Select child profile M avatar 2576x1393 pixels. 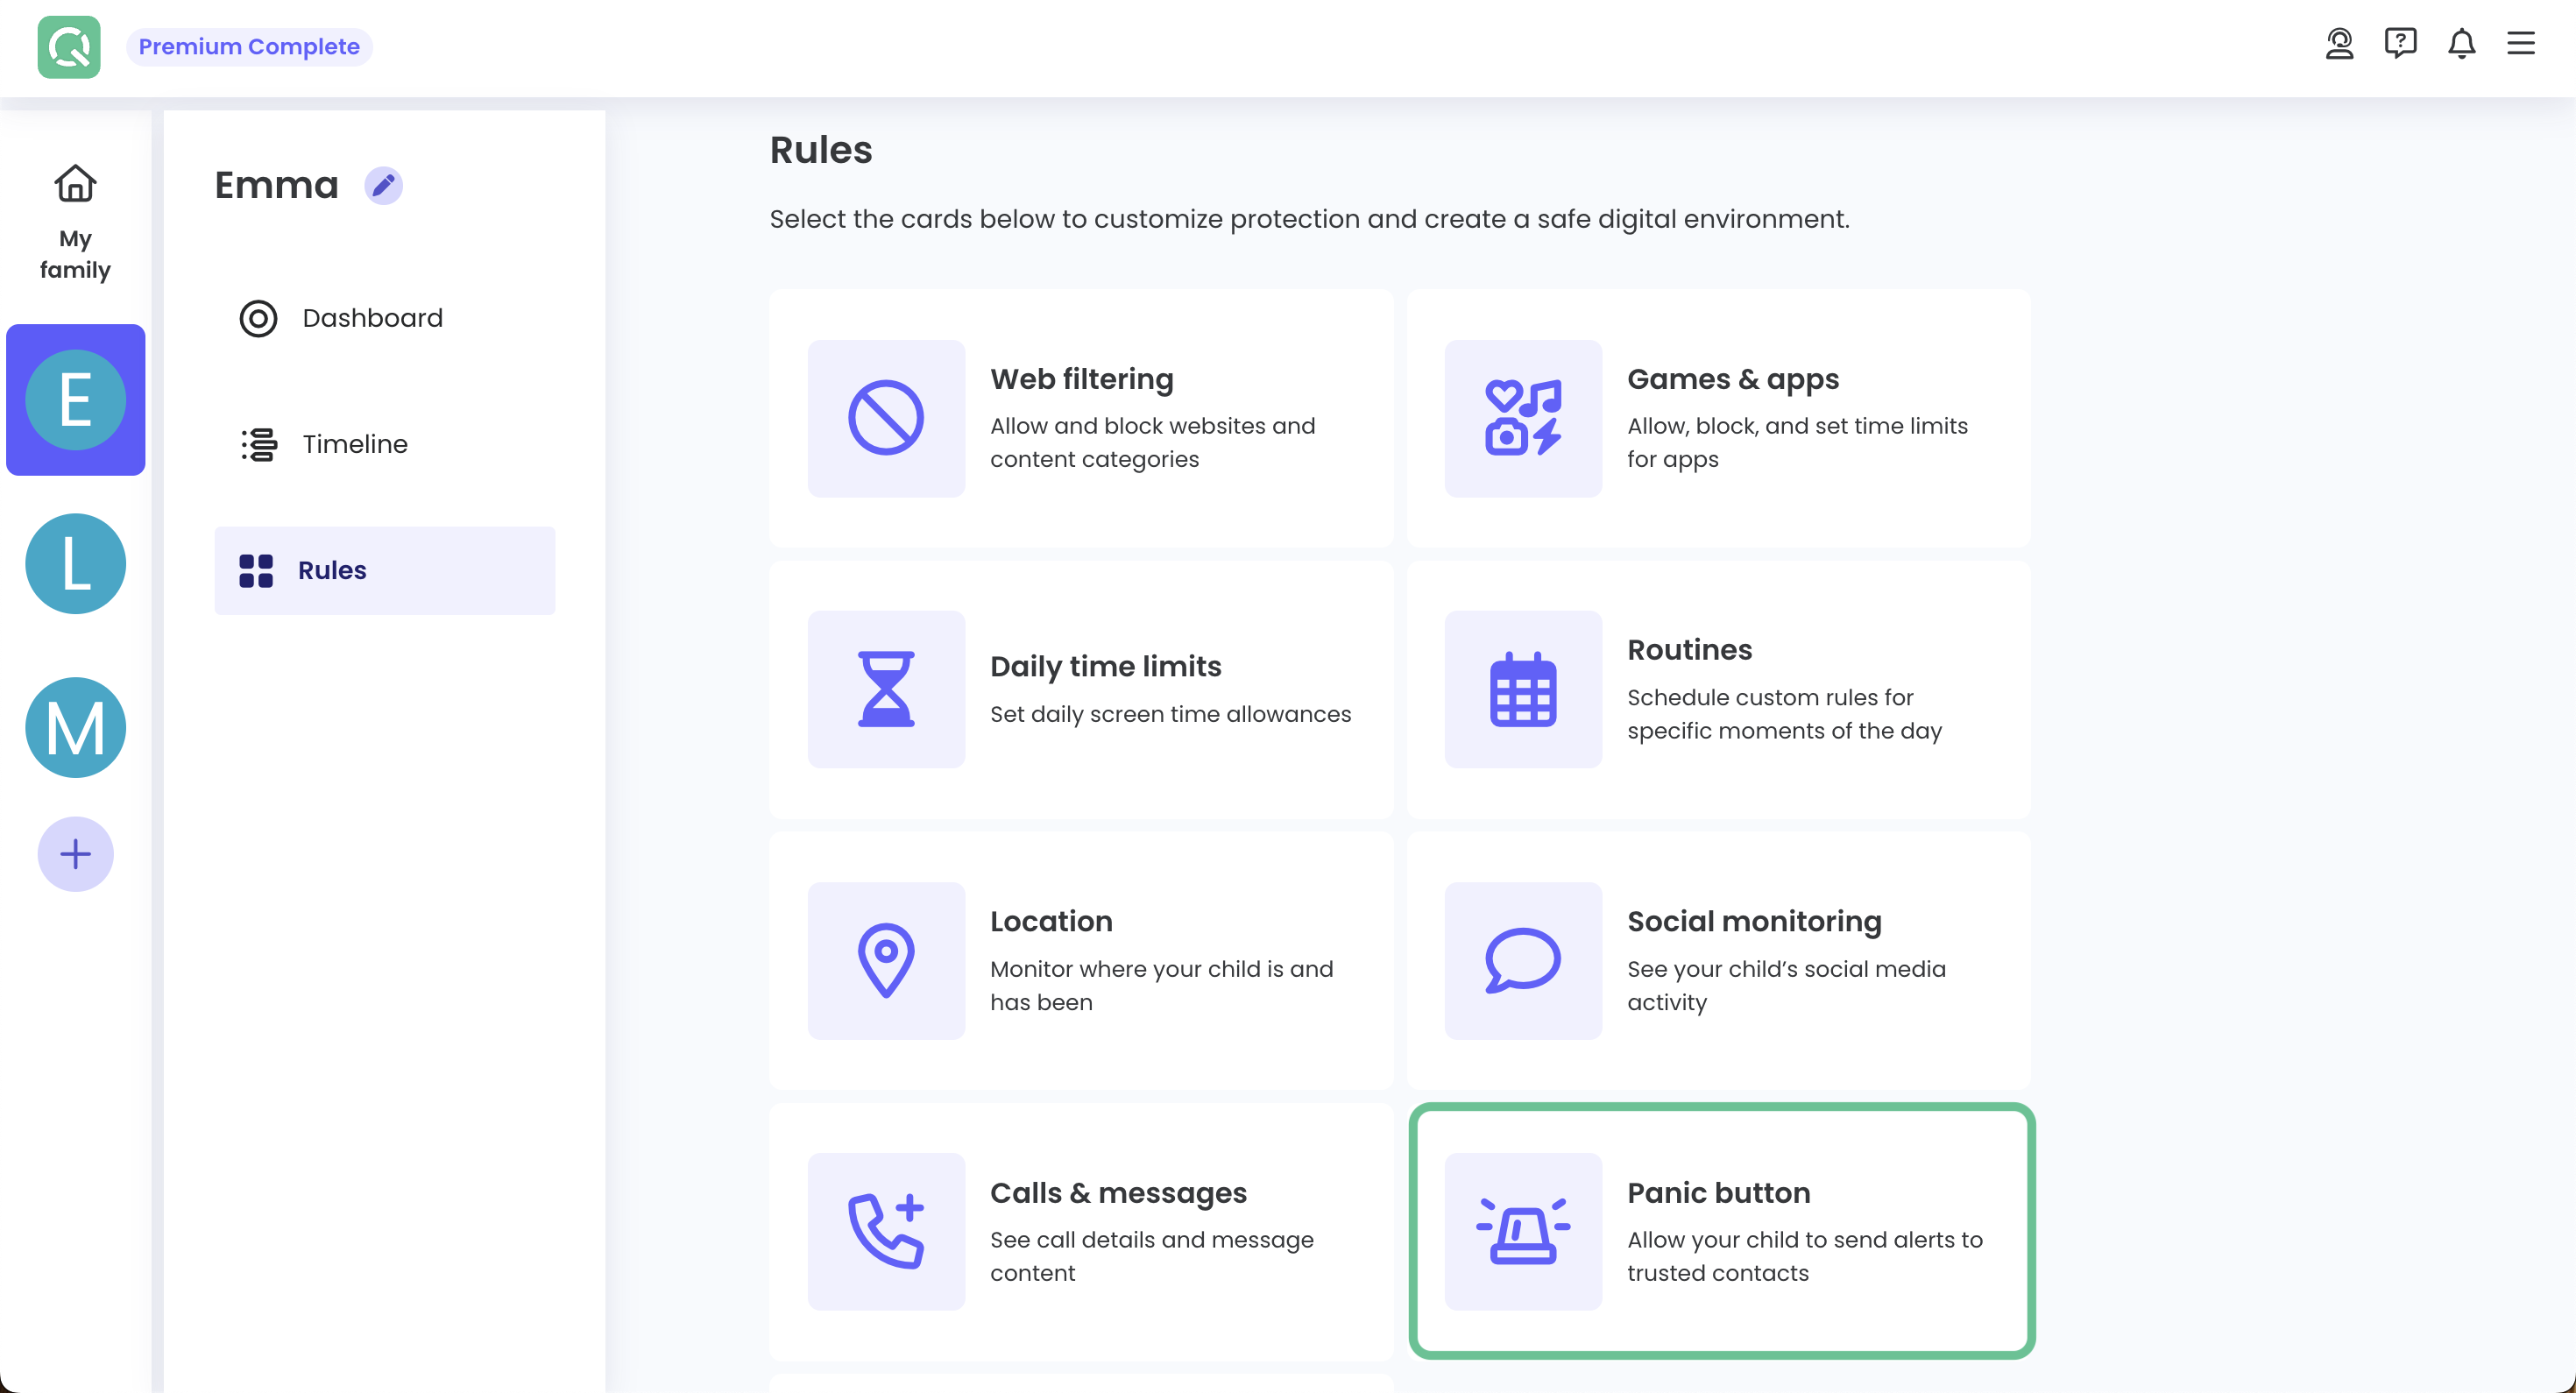click(x=75, y=727)
